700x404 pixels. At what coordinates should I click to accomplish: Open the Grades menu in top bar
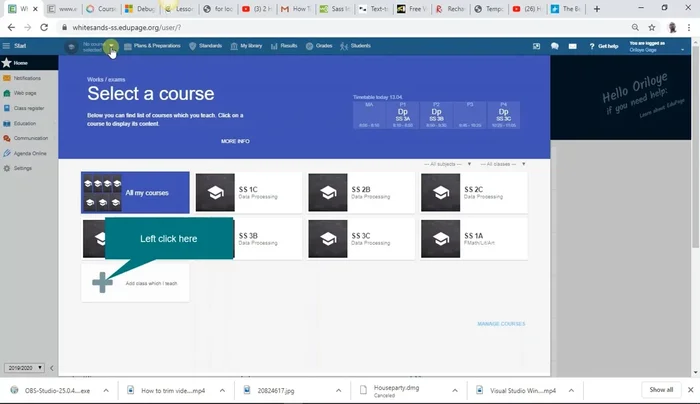click(320, 46)
